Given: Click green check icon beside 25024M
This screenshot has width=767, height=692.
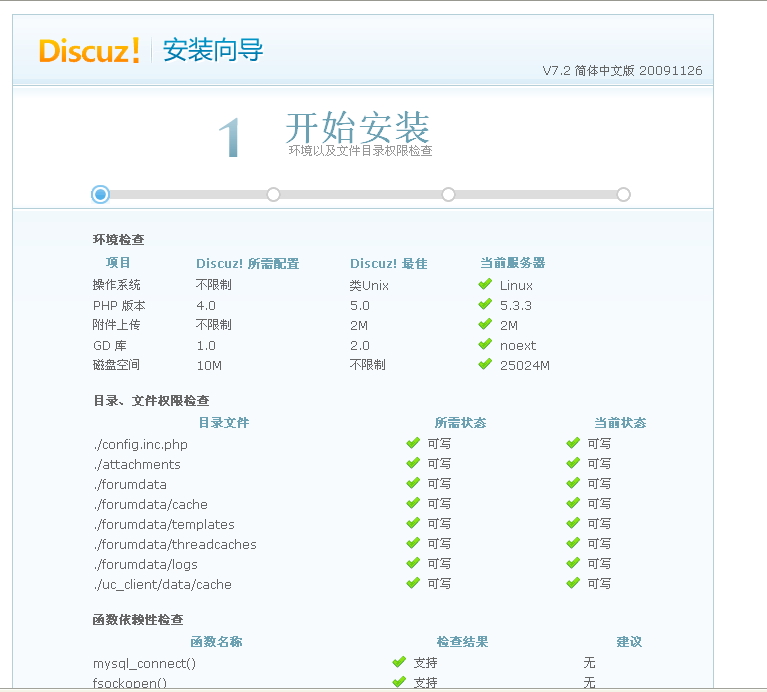Looking at the screenshot, I should point(485,364).
